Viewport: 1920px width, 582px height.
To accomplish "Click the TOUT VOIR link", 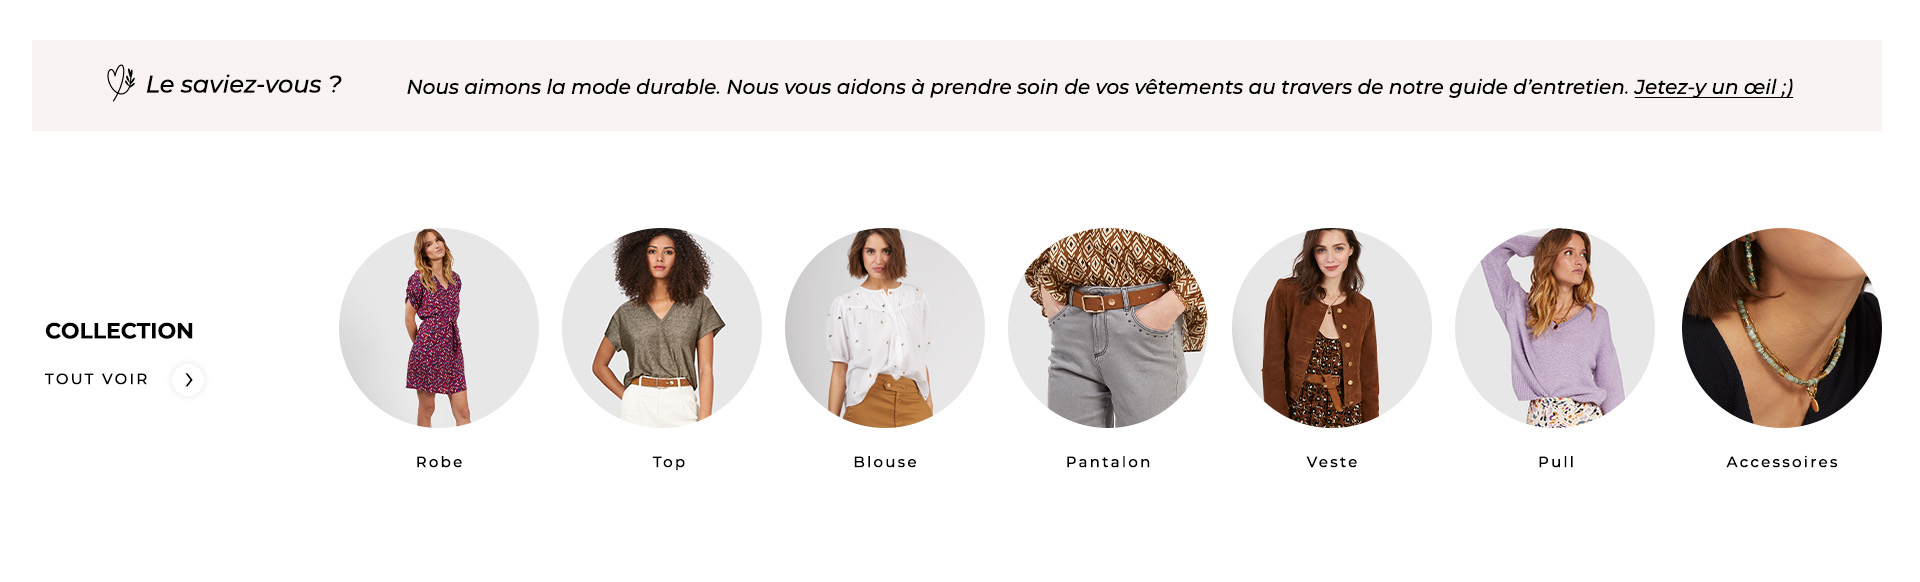I will tap(97, 379).
